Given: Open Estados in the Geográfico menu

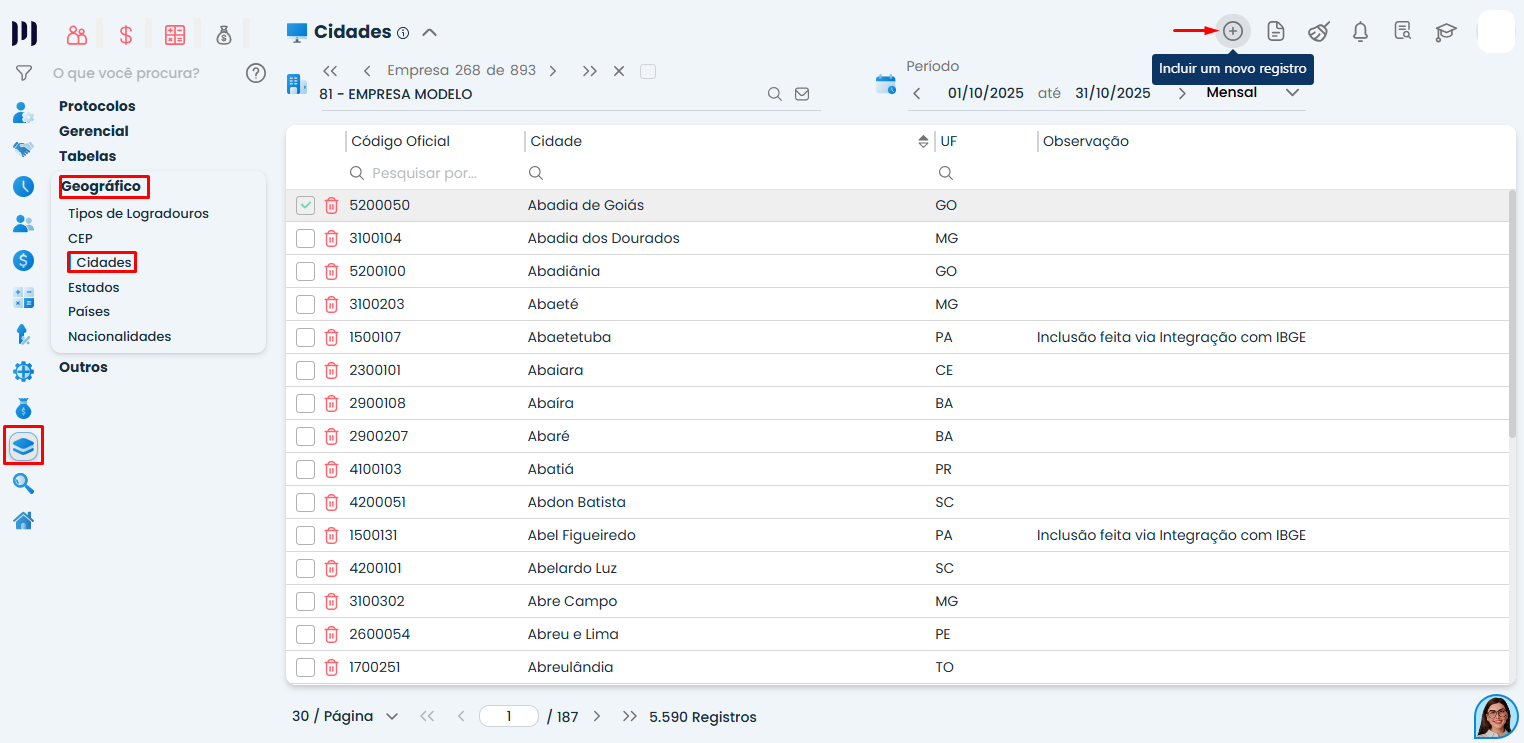Looking at the screenshot, I should pyautogui.click(x=94, y=287).
